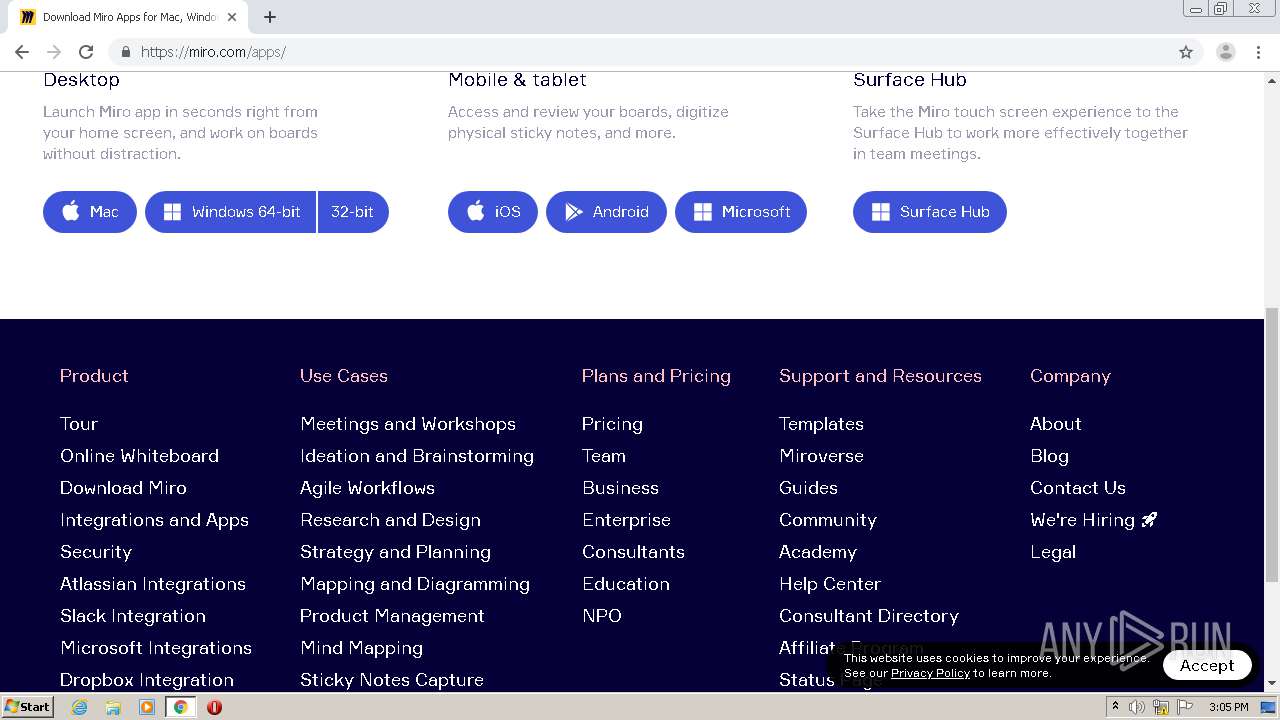Open a new browser tab
This screenshot has width=1280, height=720.
point(270,17)
